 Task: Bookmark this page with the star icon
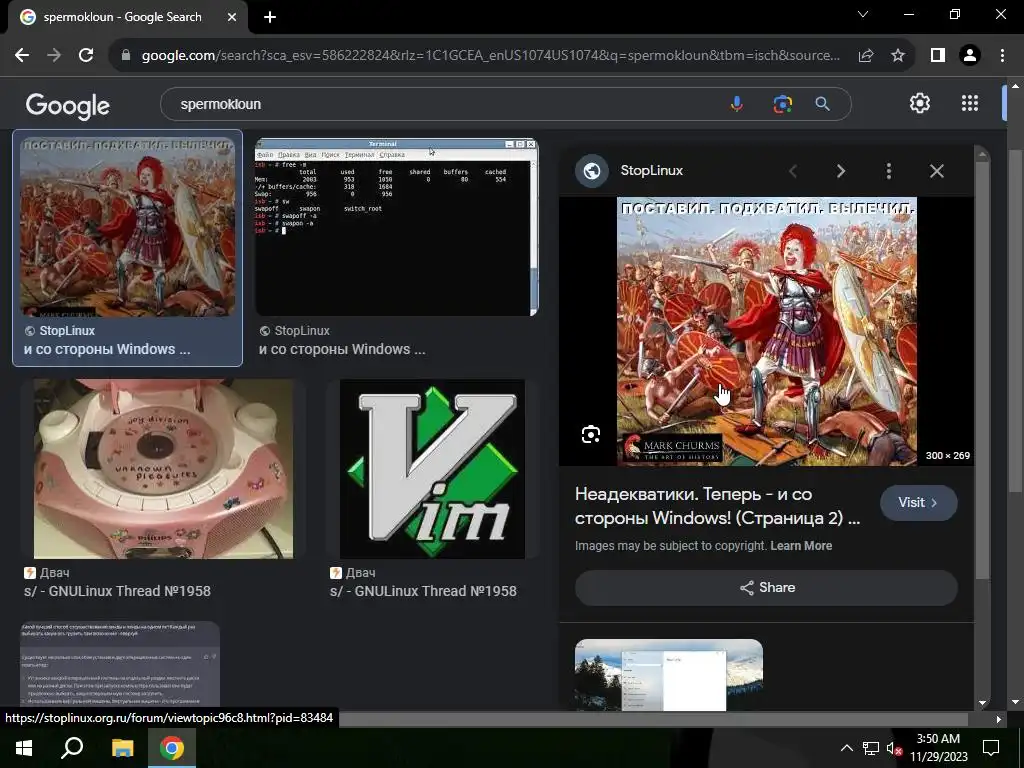click(x=898, y=56)
